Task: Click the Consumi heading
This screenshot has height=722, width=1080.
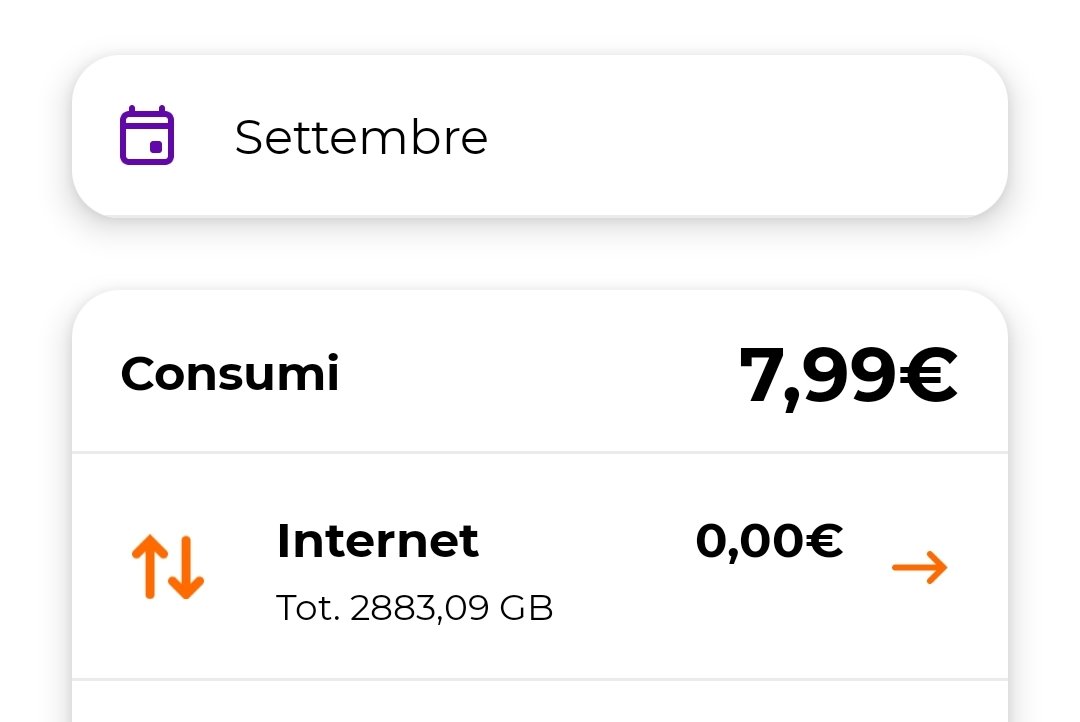Action: click(x=230, y=374)
